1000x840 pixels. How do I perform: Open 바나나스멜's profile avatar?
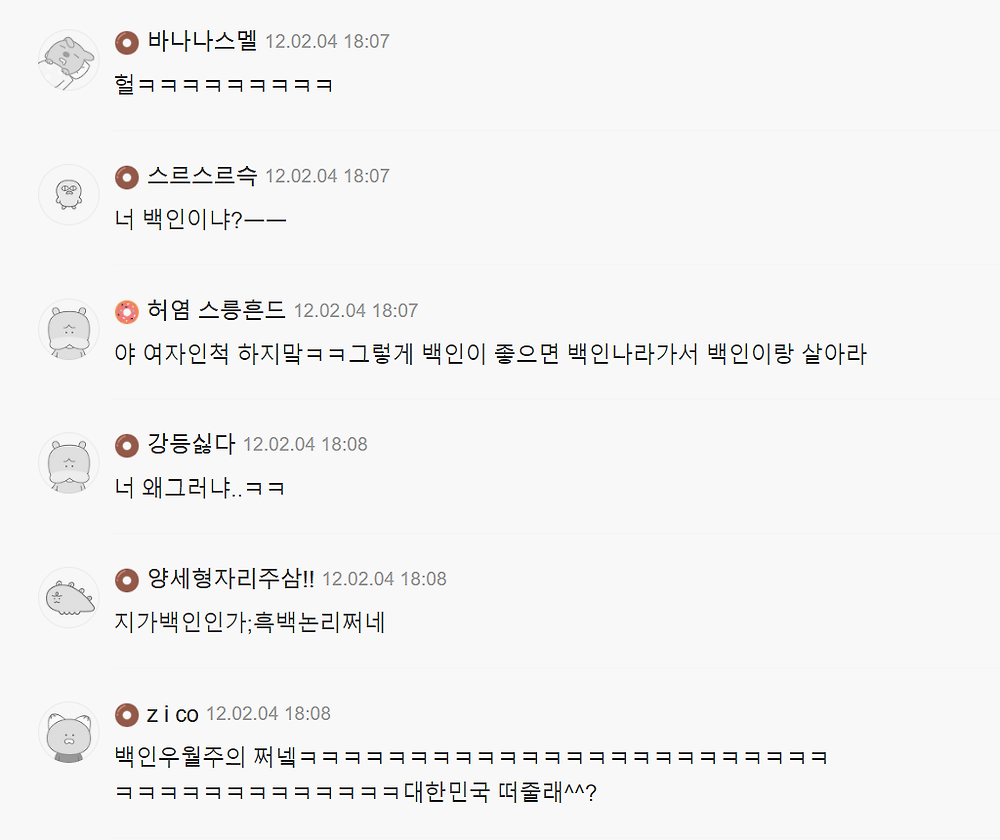click(x=69, y=60)
